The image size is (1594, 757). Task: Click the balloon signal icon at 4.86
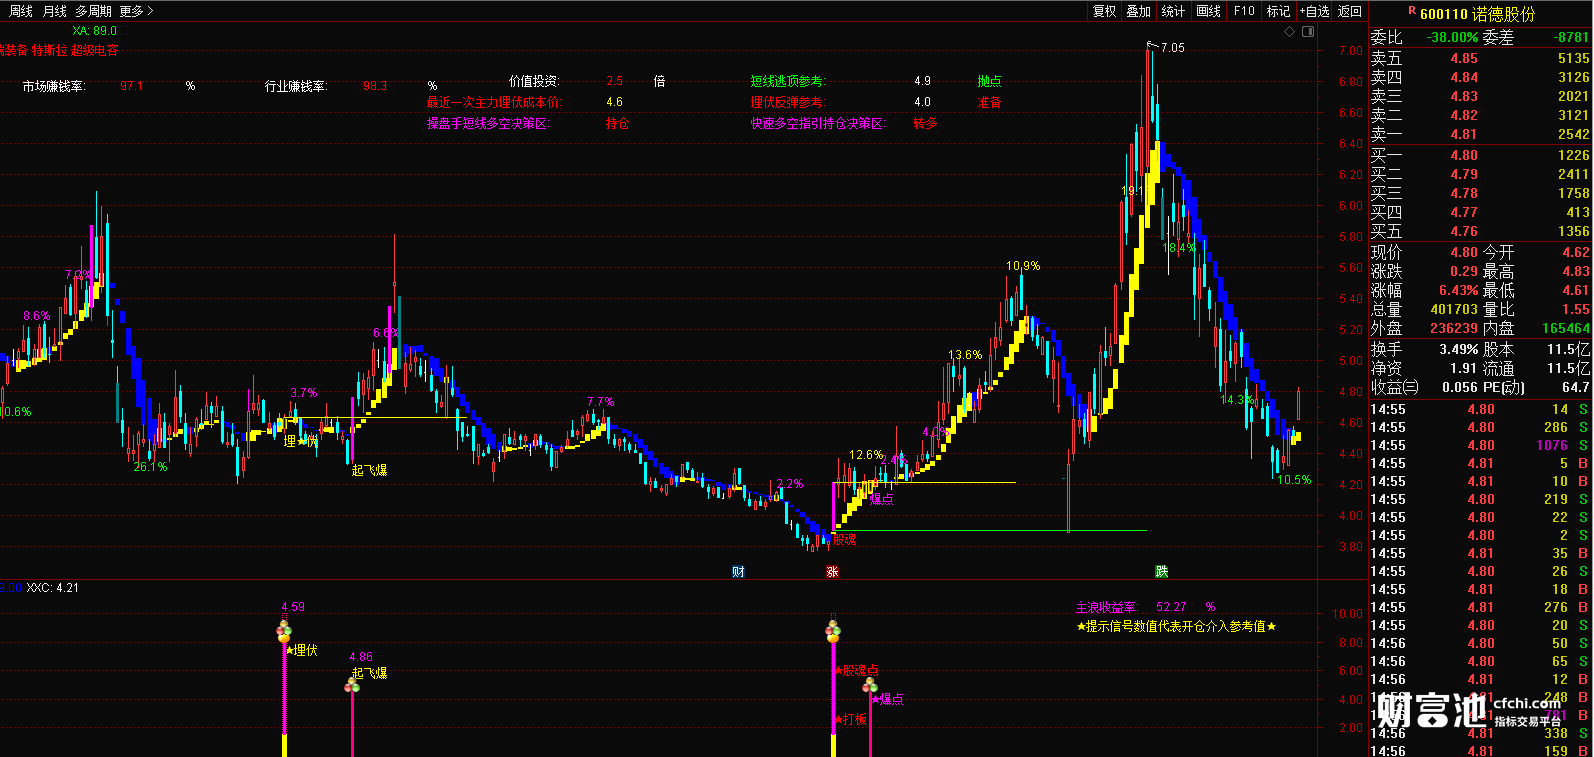click(x=352, y=683)
